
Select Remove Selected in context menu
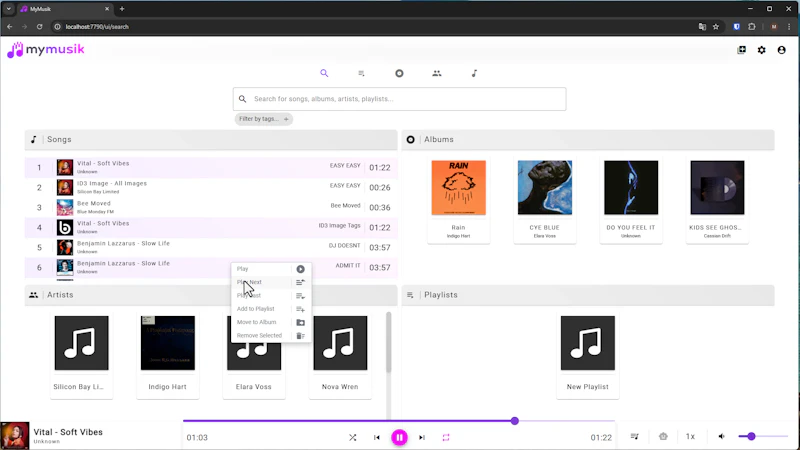[x=271, y=335]
